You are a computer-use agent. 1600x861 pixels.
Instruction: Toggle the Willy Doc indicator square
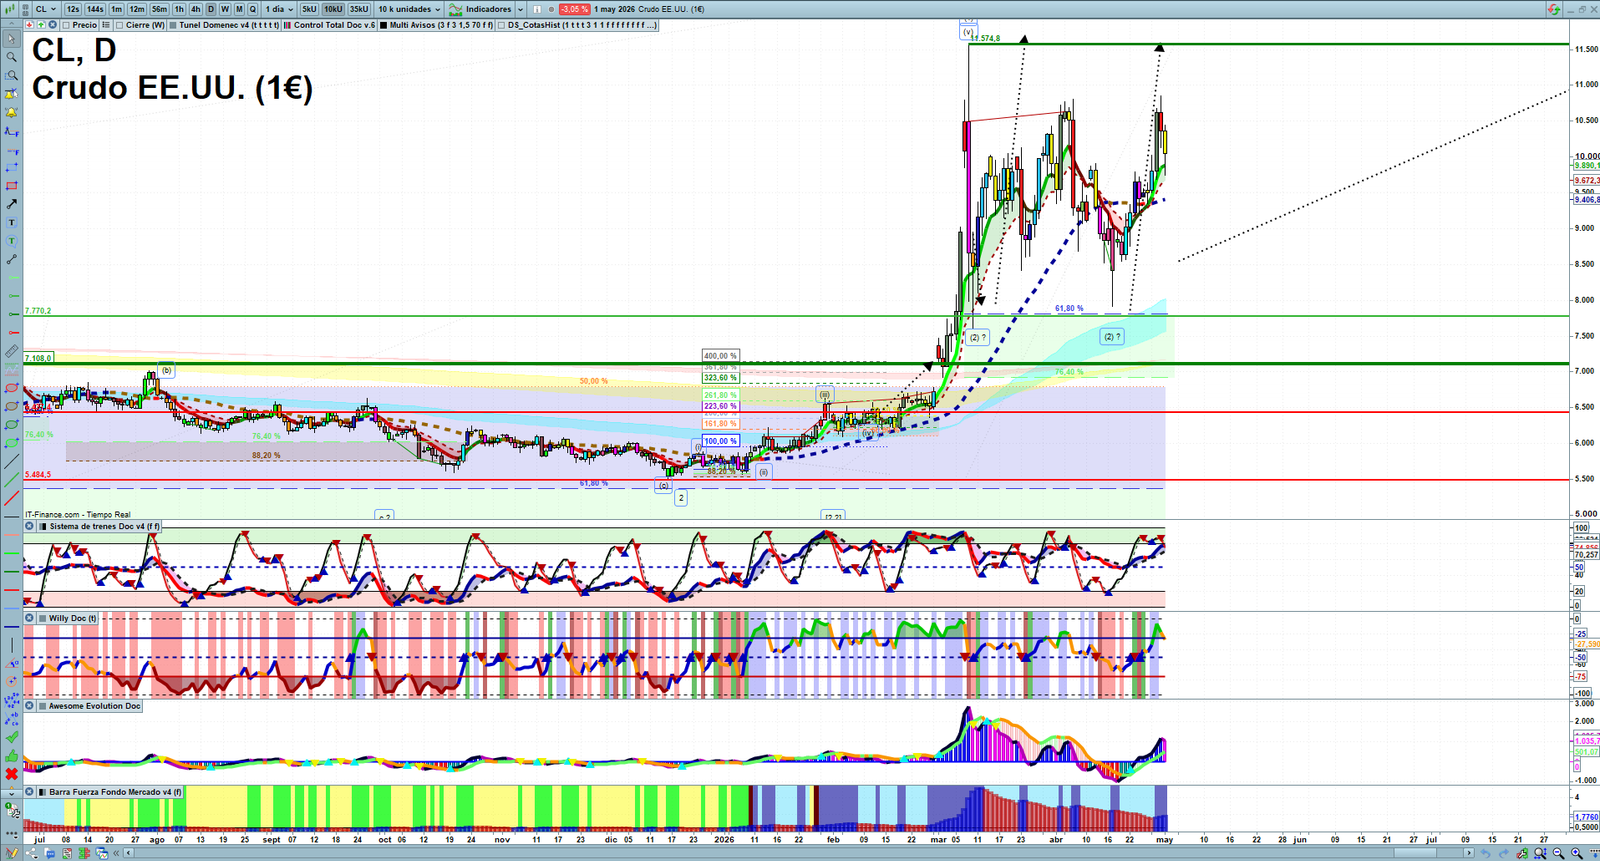[42, 618]
